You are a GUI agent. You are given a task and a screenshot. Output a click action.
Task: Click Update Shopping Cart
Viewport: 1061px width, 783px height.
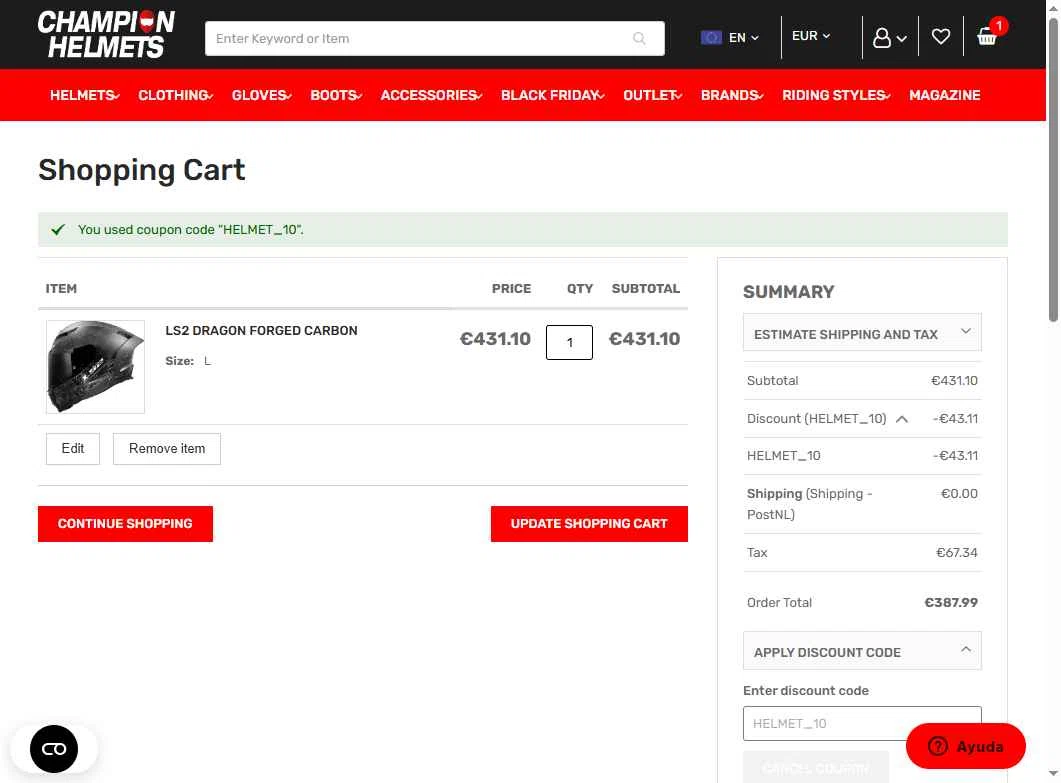tap(589, 524)
